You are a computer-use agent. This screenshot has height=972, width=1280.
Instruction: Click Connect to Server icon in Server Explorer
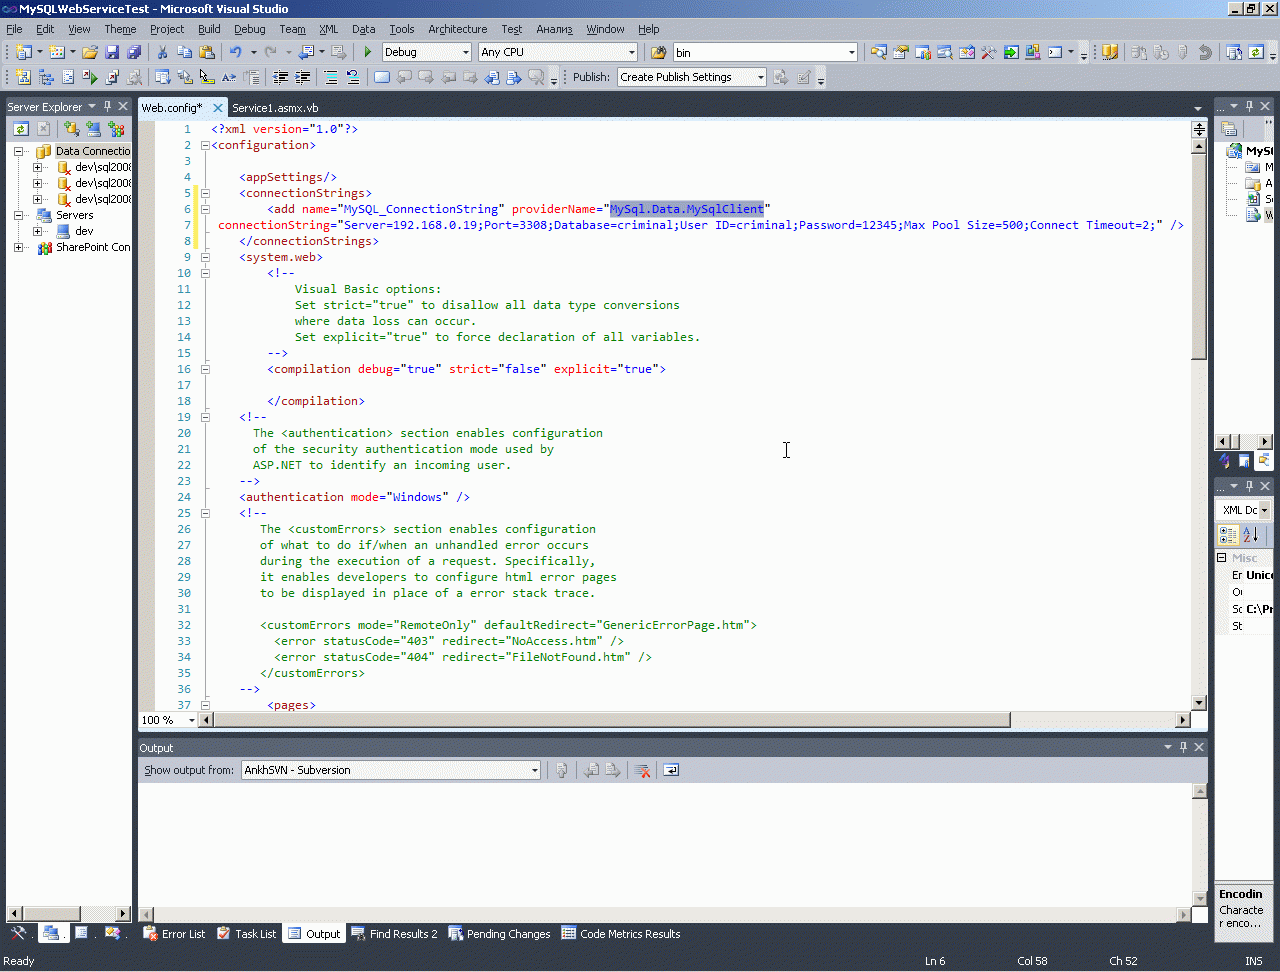click(x=93, y=128)
